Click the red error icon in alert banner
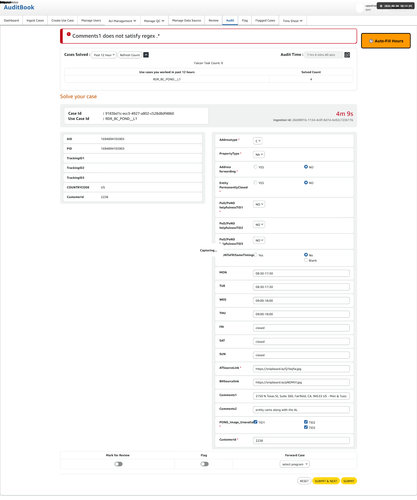This screenshot has height=500, width=417. [x=69, y=34]
